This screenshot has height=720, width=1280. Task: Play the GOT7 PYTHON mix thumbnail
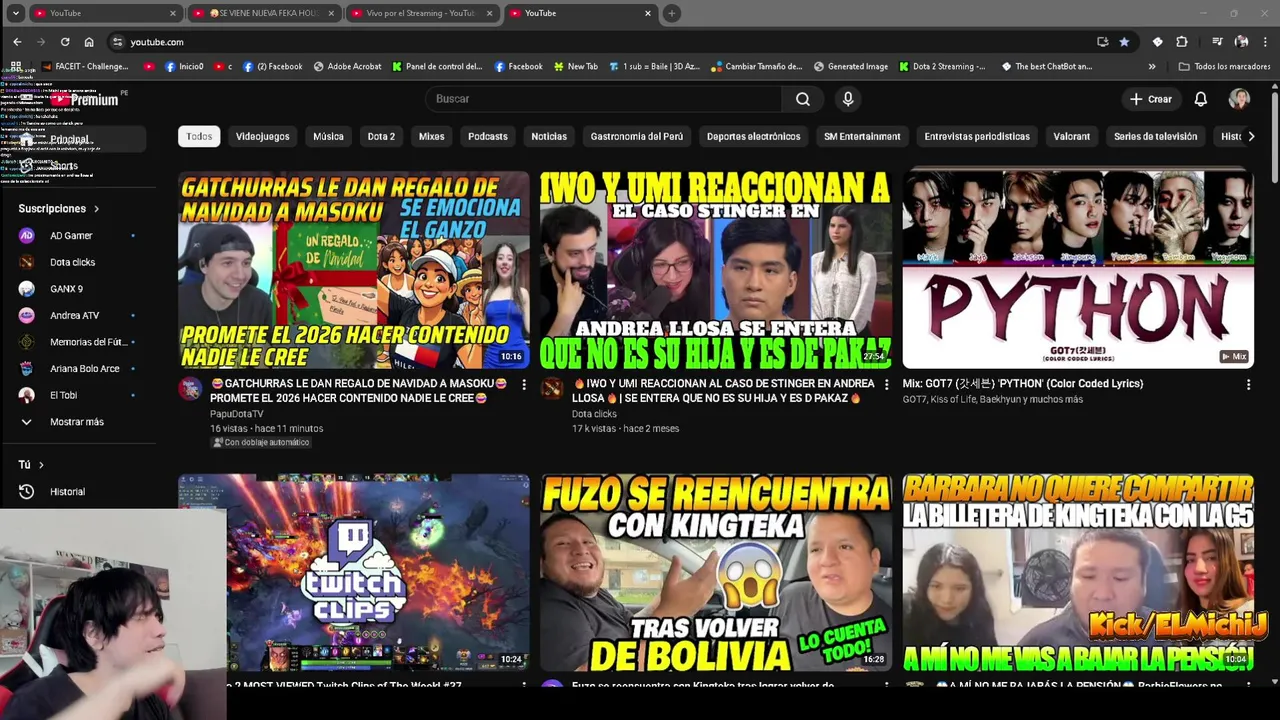pos(1078,270)
